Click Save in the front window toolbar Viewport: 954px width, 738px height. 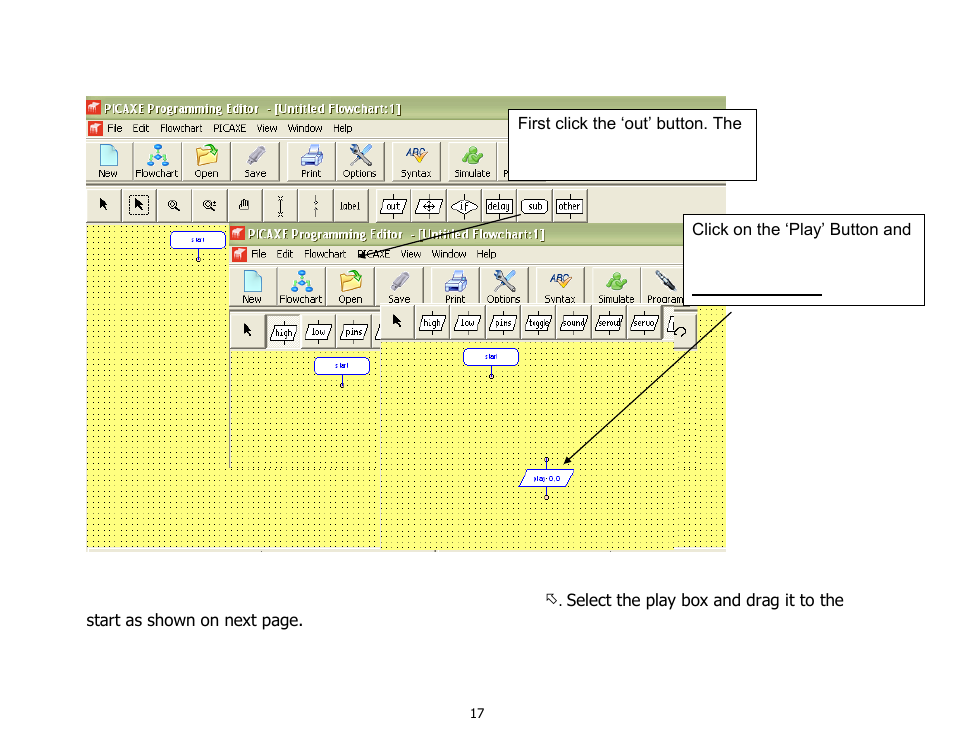pos(399,287)
